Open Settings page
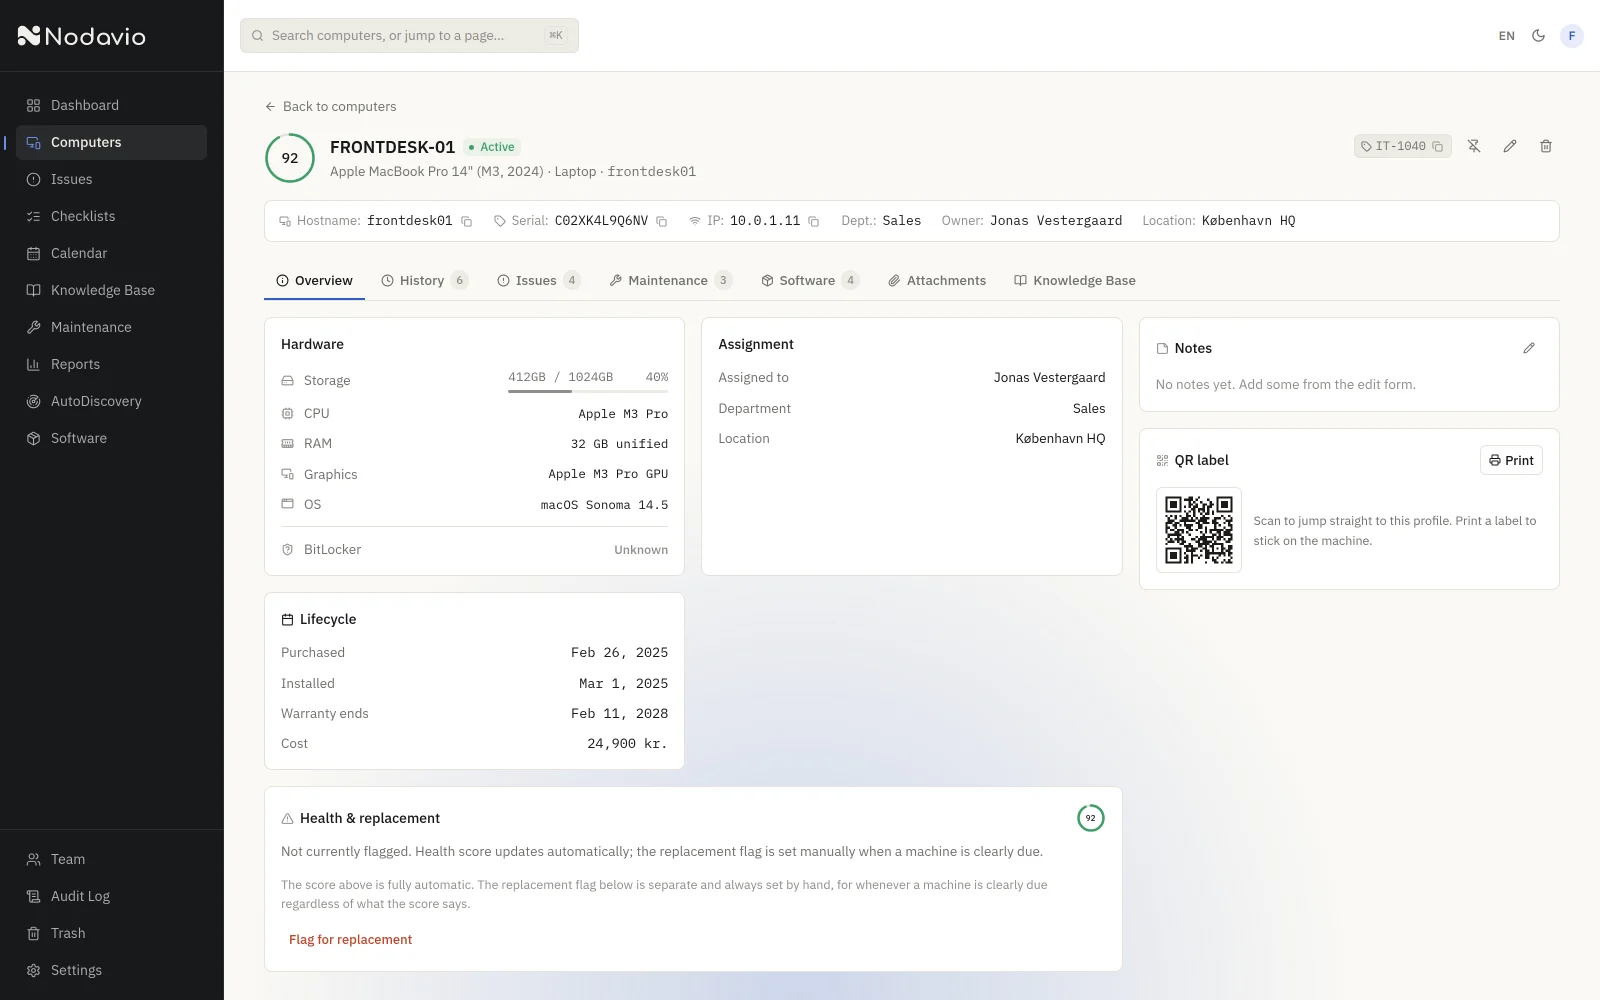Screen dimensions: 1600x1000 click(111, 970)
